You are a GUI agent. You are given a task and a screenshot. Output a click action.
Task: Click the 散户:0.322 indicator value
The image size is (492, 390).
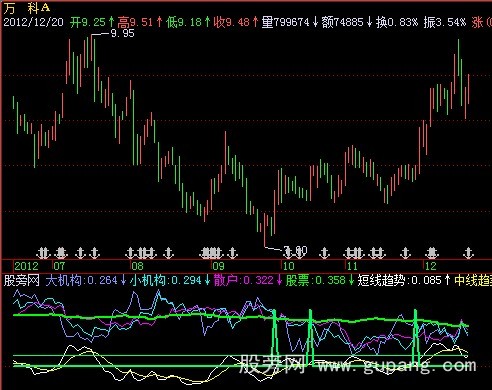click(x=248, y=280)
